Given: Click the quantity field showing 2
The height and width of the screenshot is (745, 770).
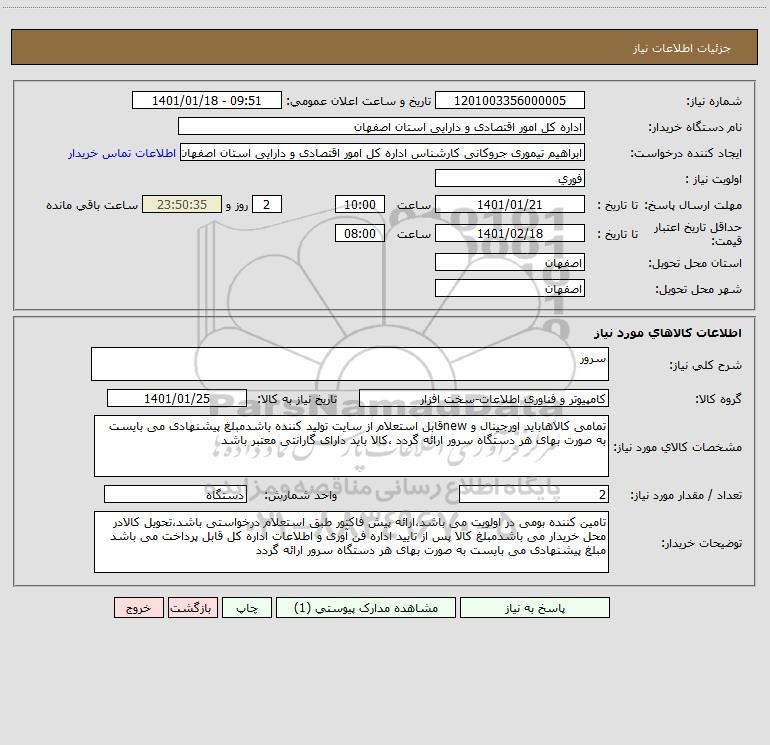Looking at the screenshot, I should pos(534,495).
